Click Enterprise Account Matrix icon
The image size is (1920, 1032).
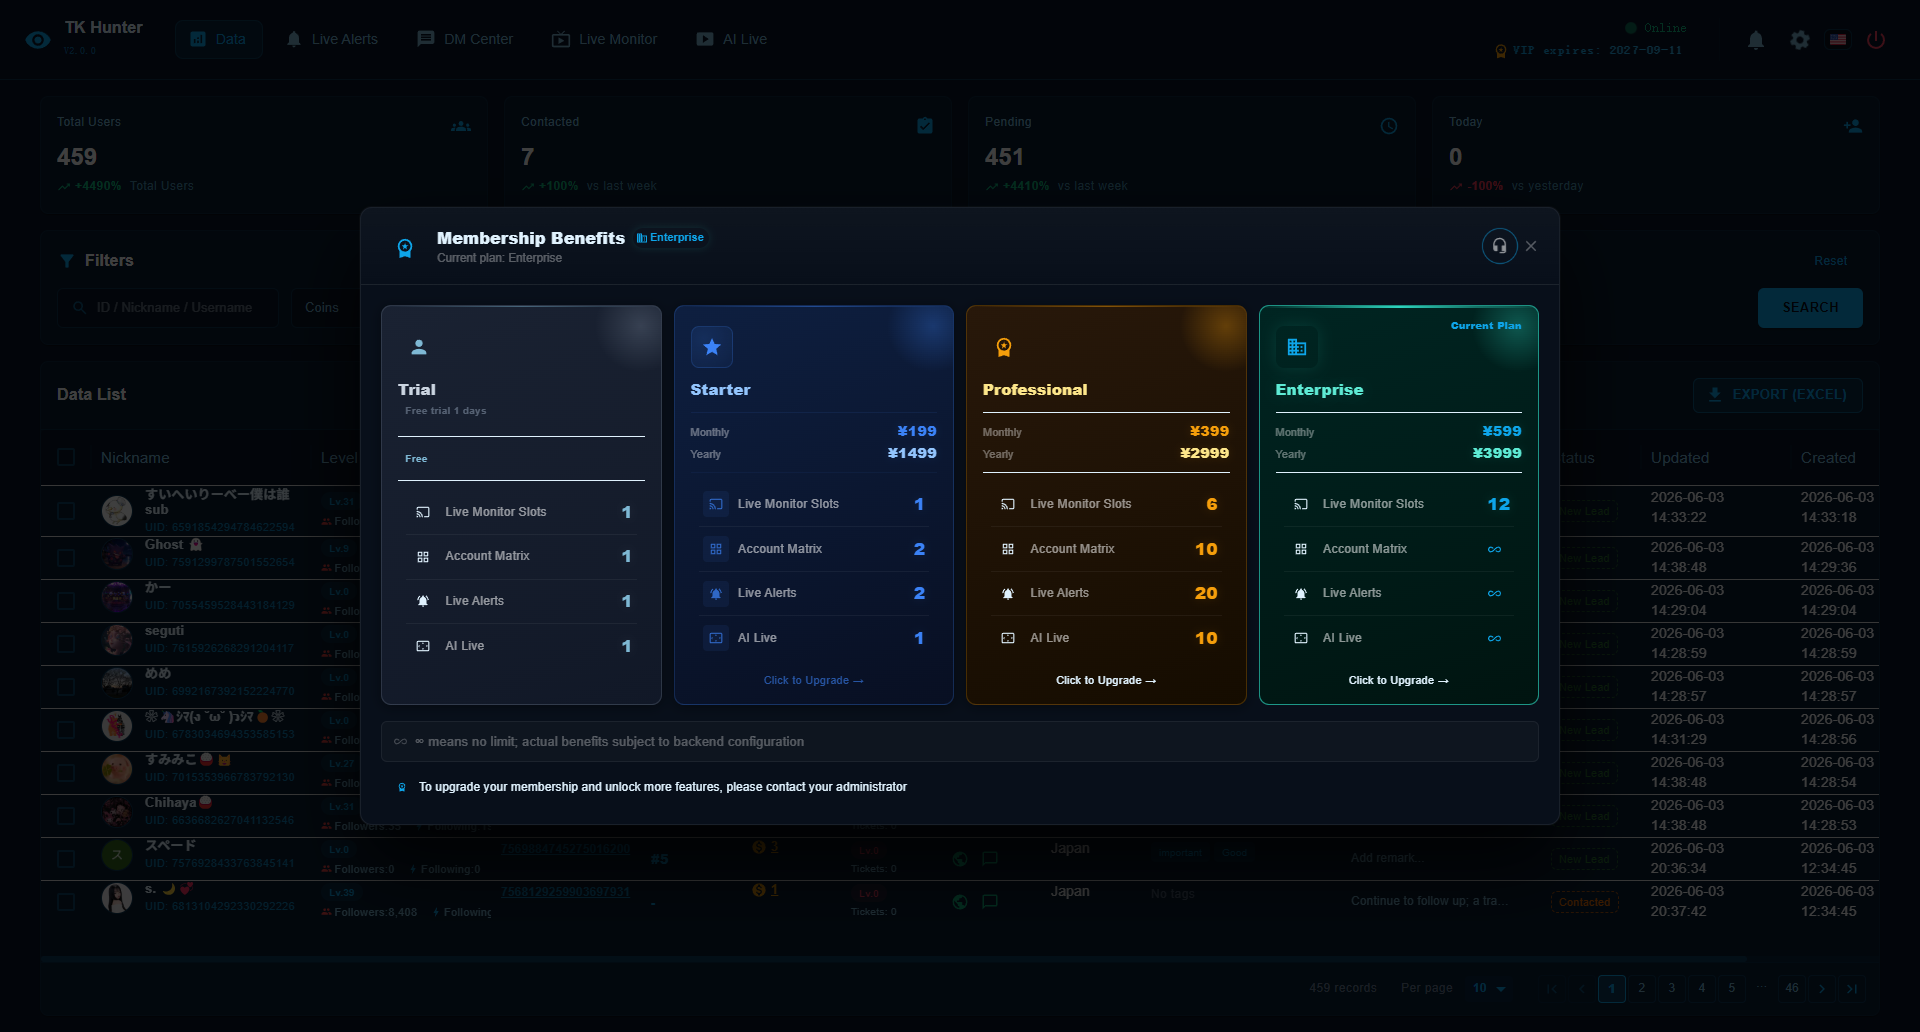point(1301,549)
